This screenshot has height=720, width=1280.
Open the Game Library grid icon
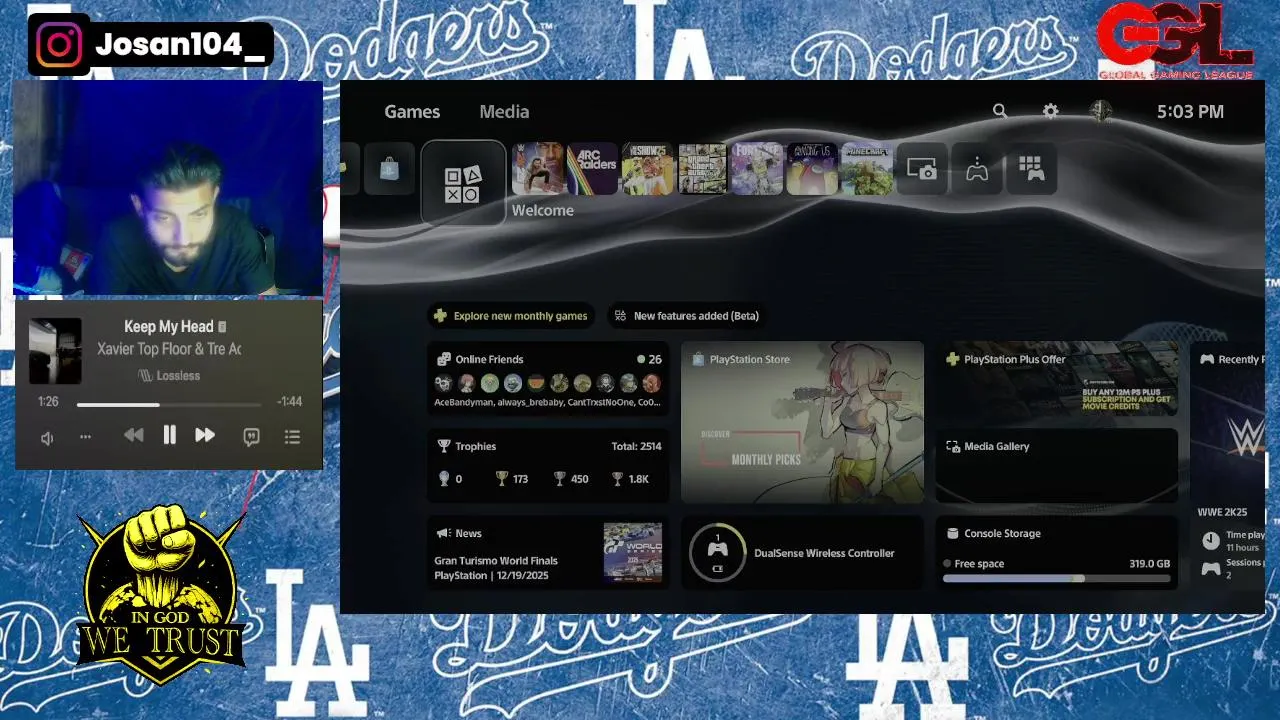click(1031, 169)
